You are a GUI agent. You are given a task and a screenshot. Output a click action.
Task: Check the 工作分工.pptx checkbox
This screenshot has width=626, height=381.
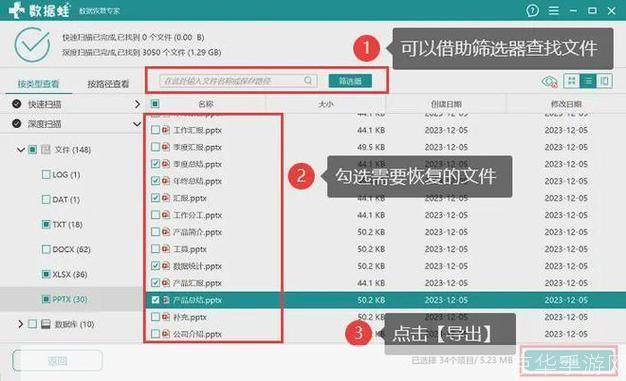pyautogui.click(x=155, y=215)
